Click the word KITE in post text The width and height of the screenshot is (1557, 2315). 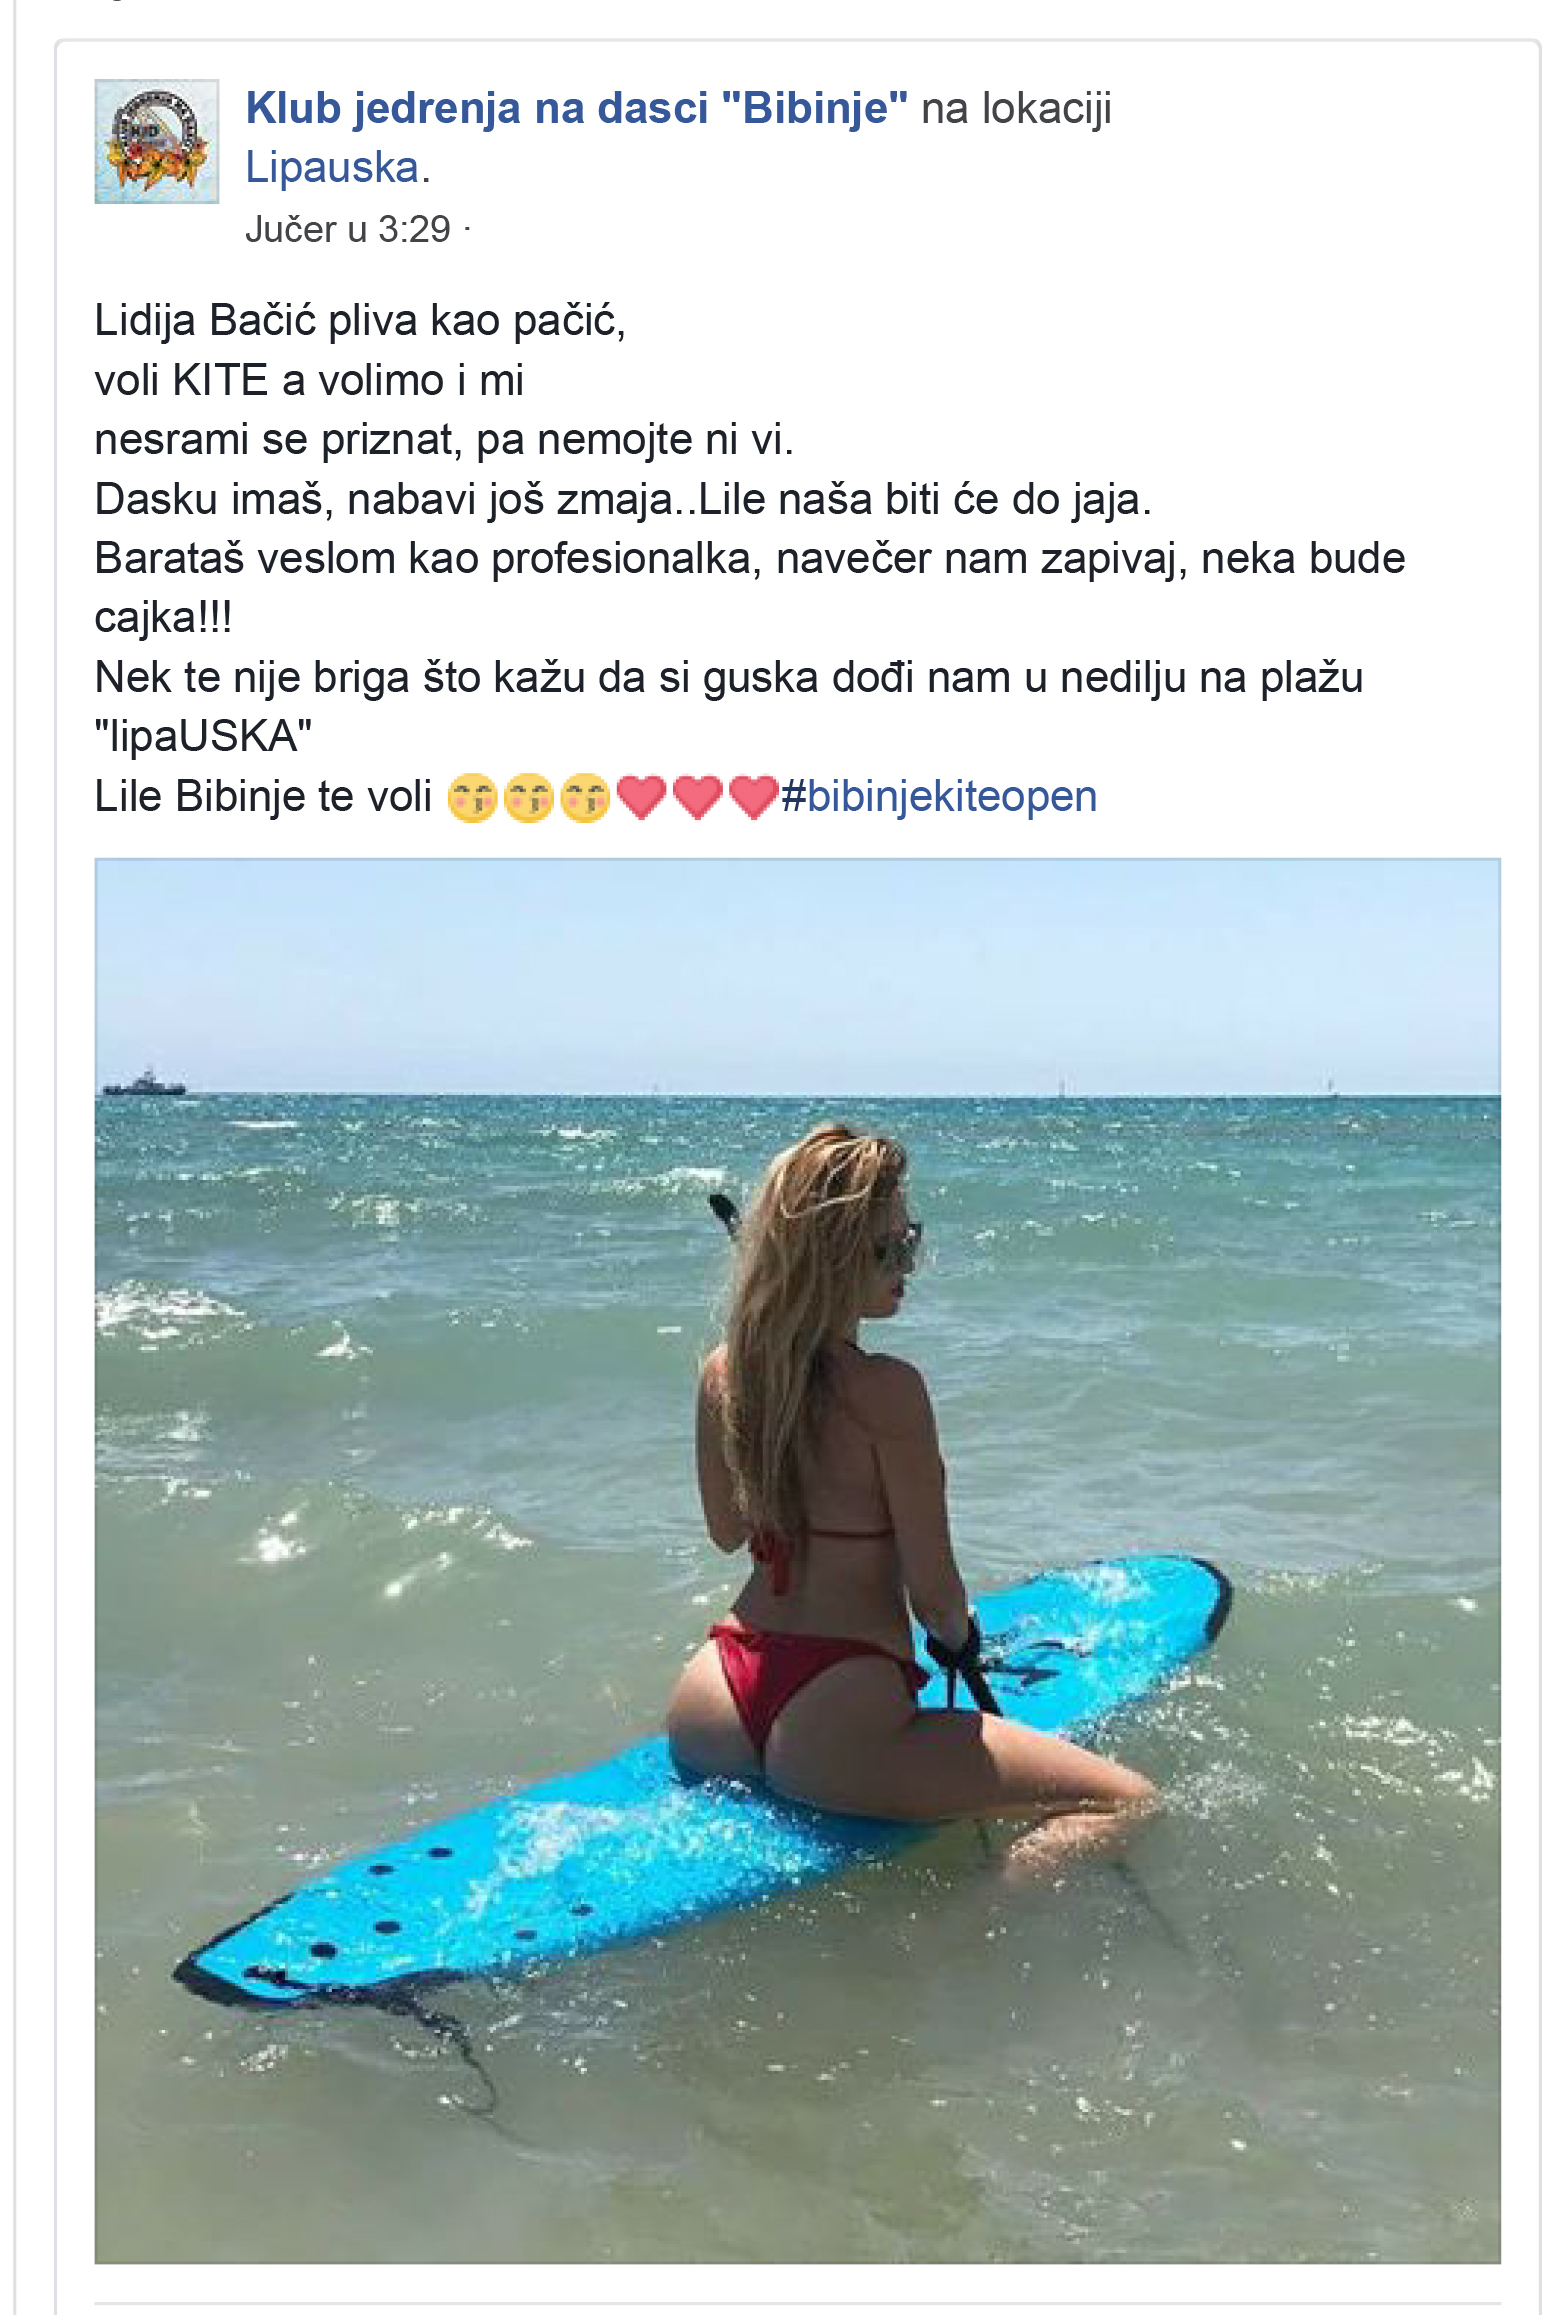[220, 381]
